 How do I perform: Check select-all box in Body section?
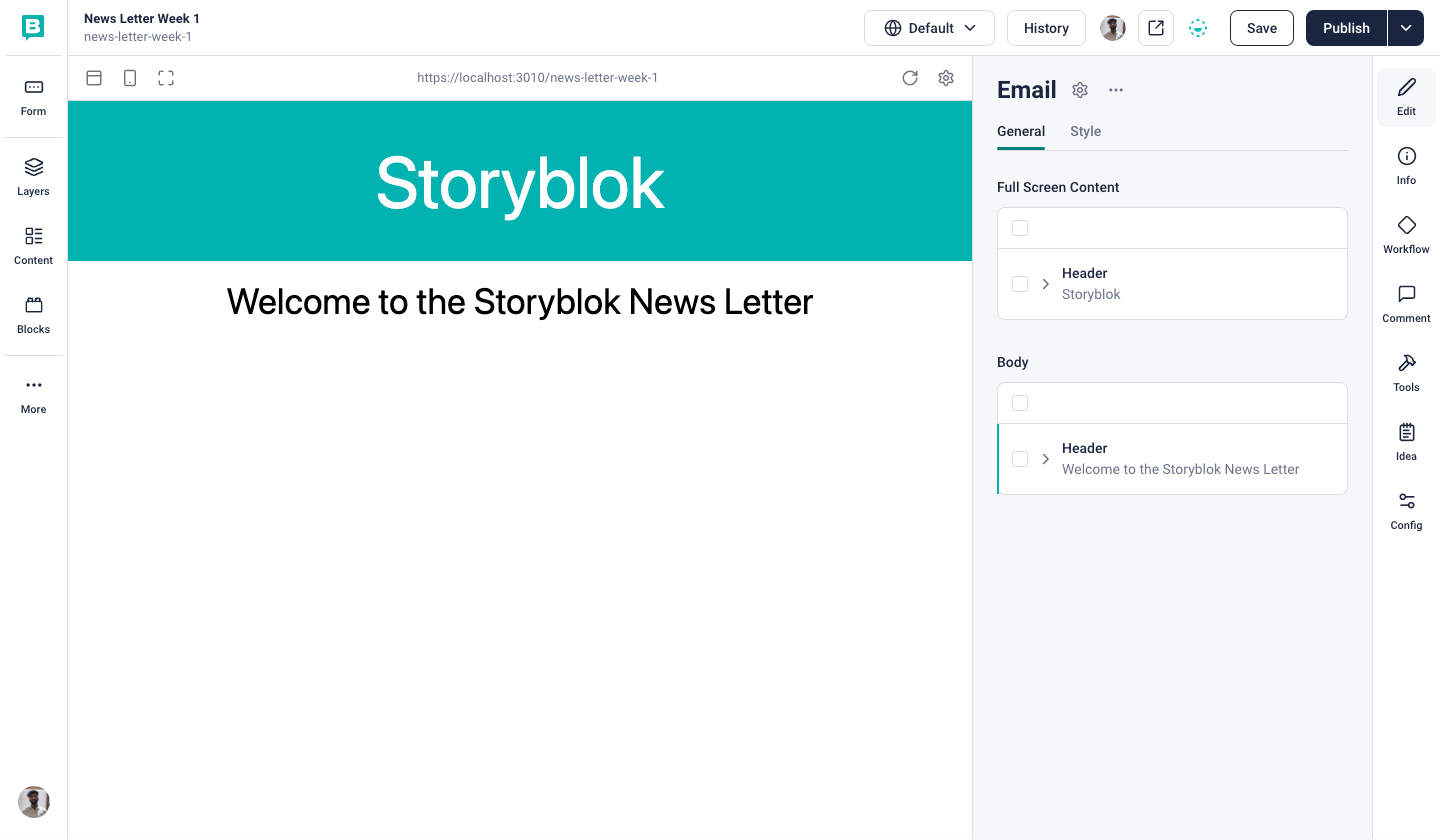[x=1020, y=403]
